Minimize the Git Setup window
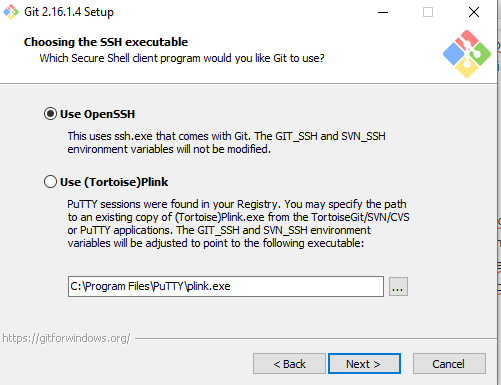The image size is (501, 385). pos(383,12)
